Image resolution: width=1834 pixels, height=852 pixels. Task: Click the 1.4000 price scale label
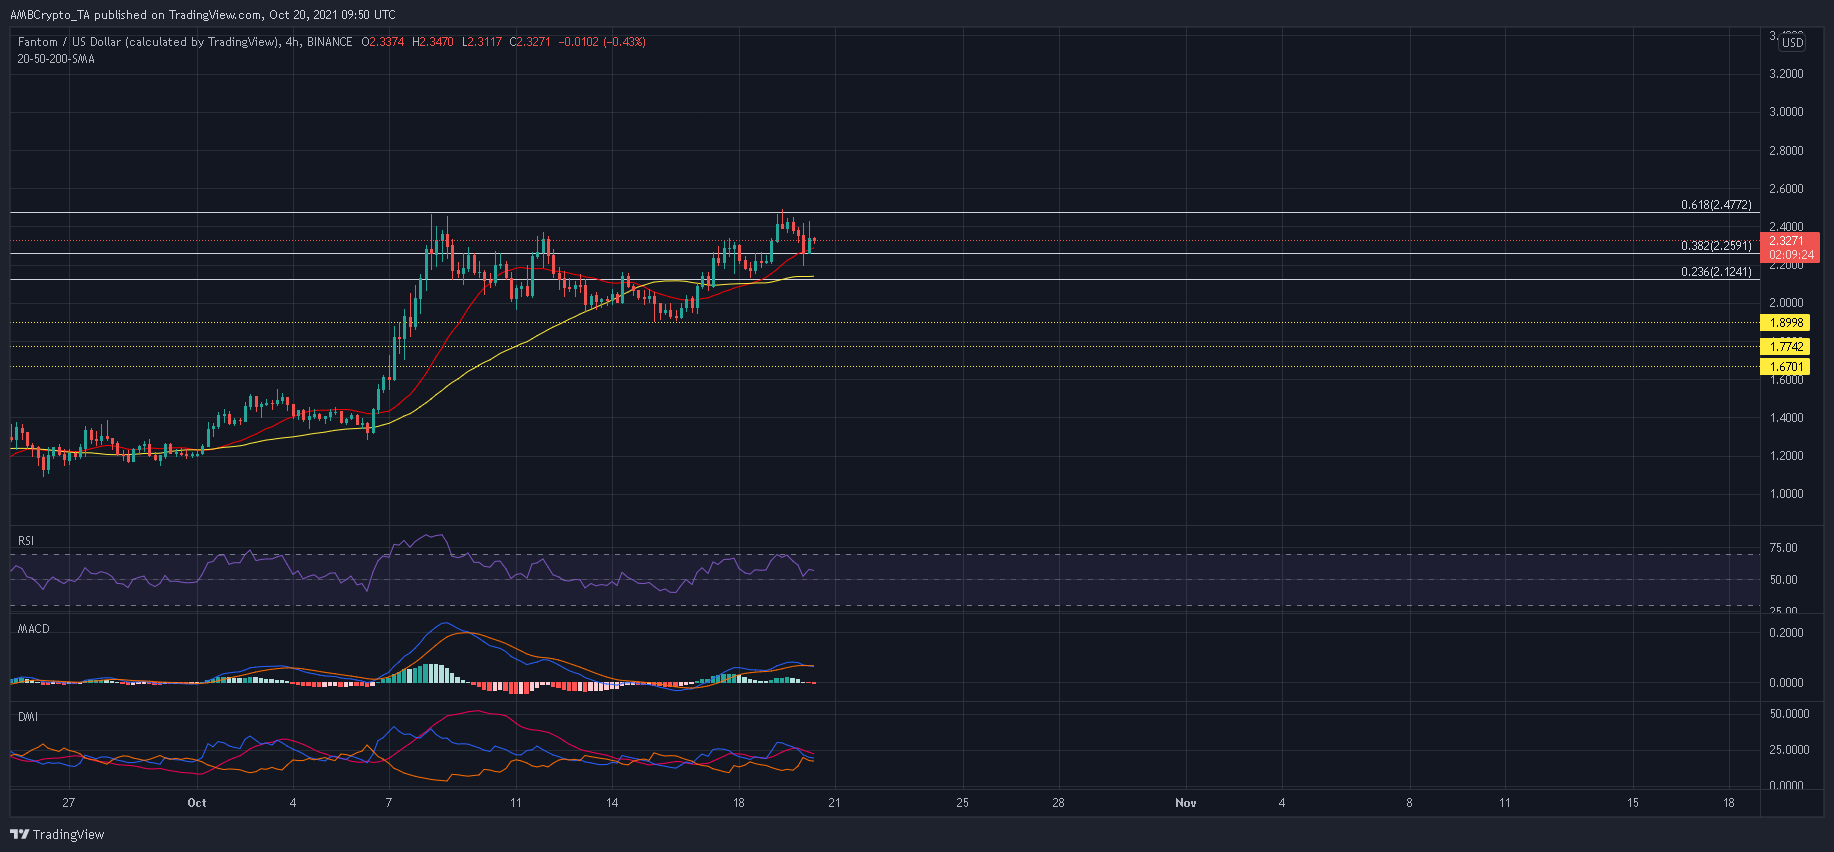click(1786, 418)
